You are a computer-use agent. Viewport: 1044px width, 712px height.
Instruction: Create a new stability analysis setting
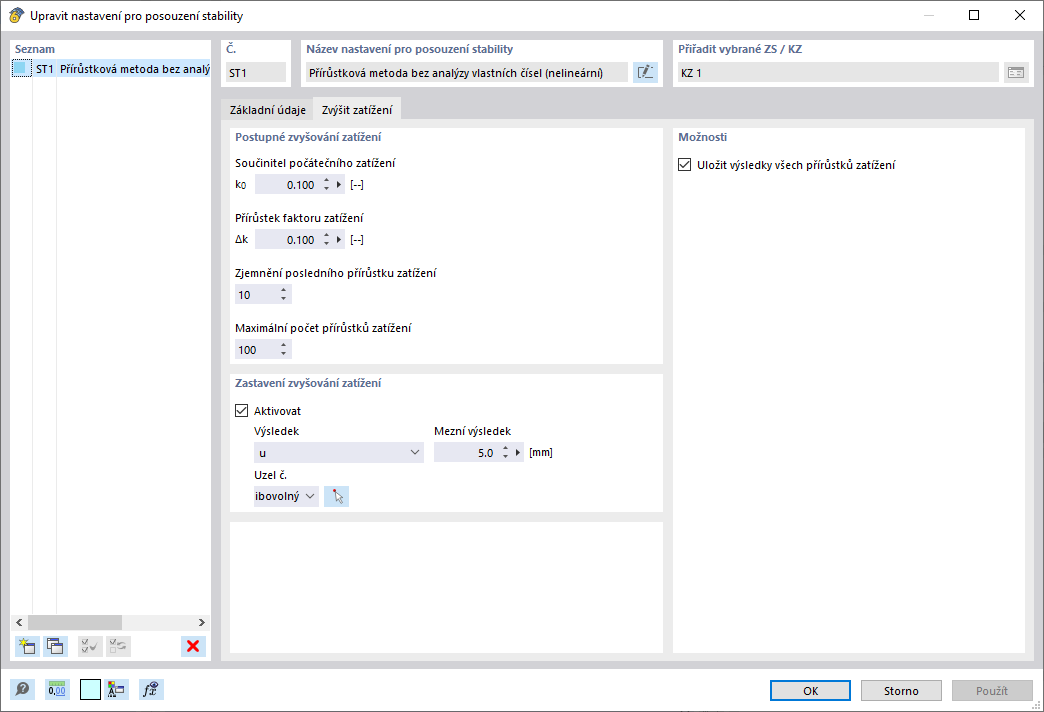[x=26, y=646]
